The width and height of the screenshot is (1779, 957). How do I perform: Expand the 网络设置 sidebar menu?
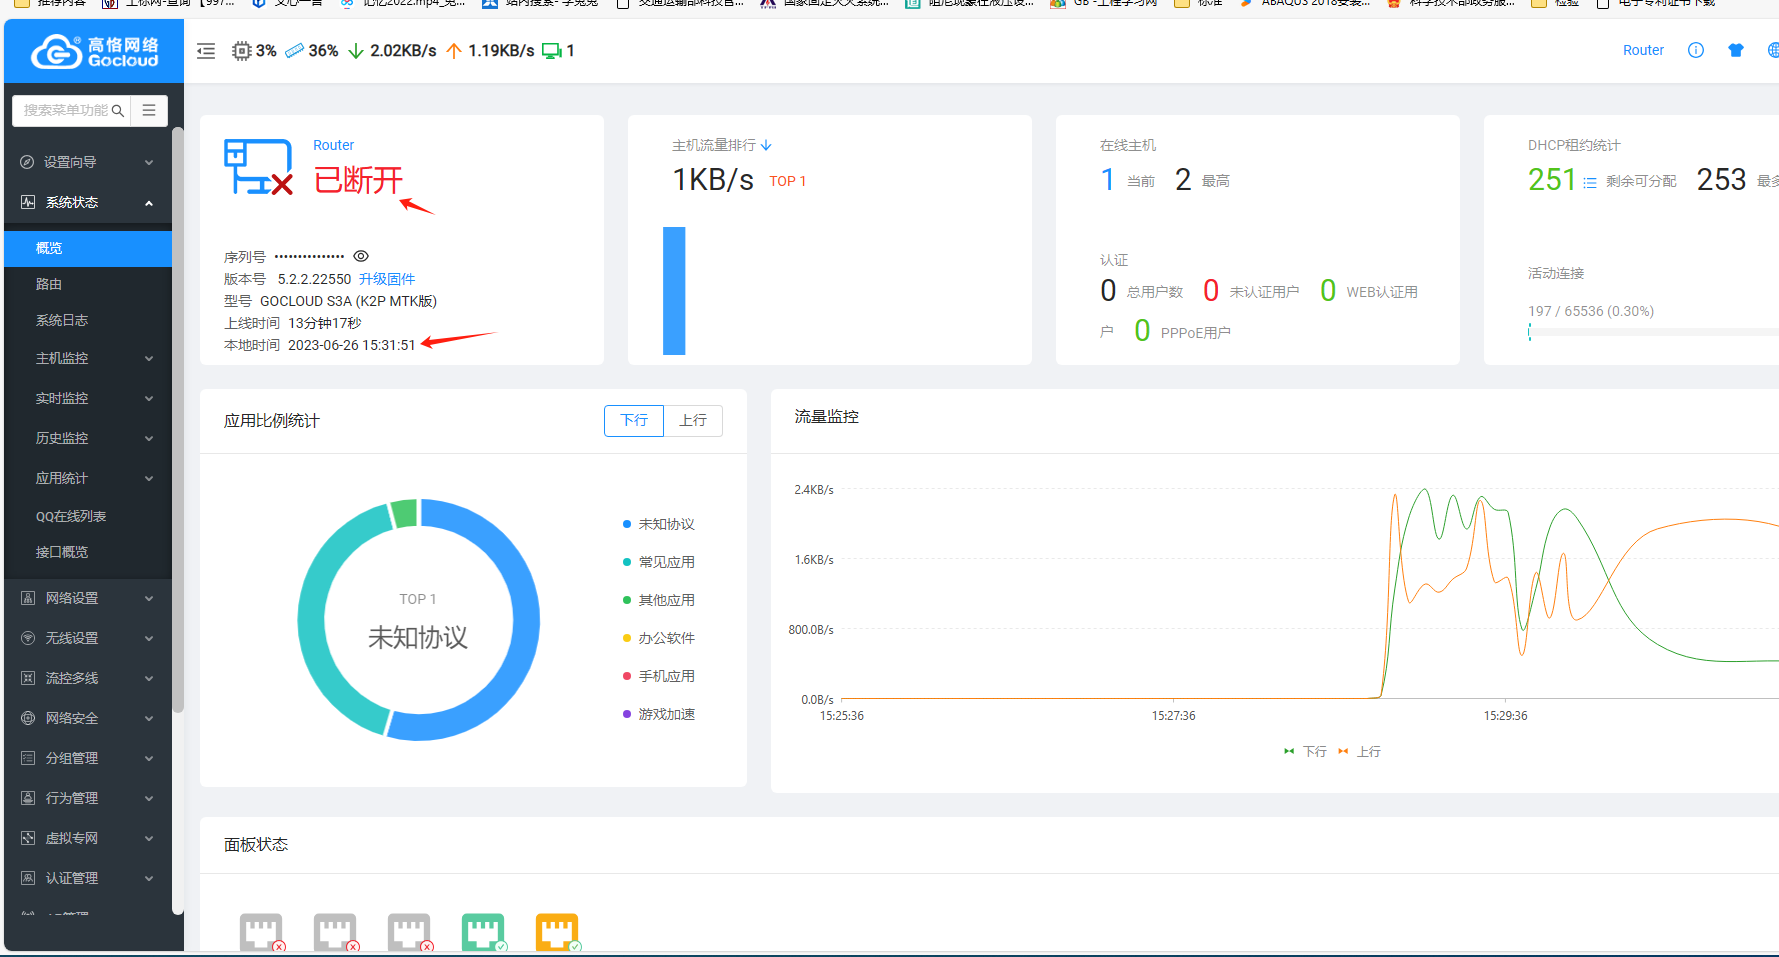[x=88, y=598]
